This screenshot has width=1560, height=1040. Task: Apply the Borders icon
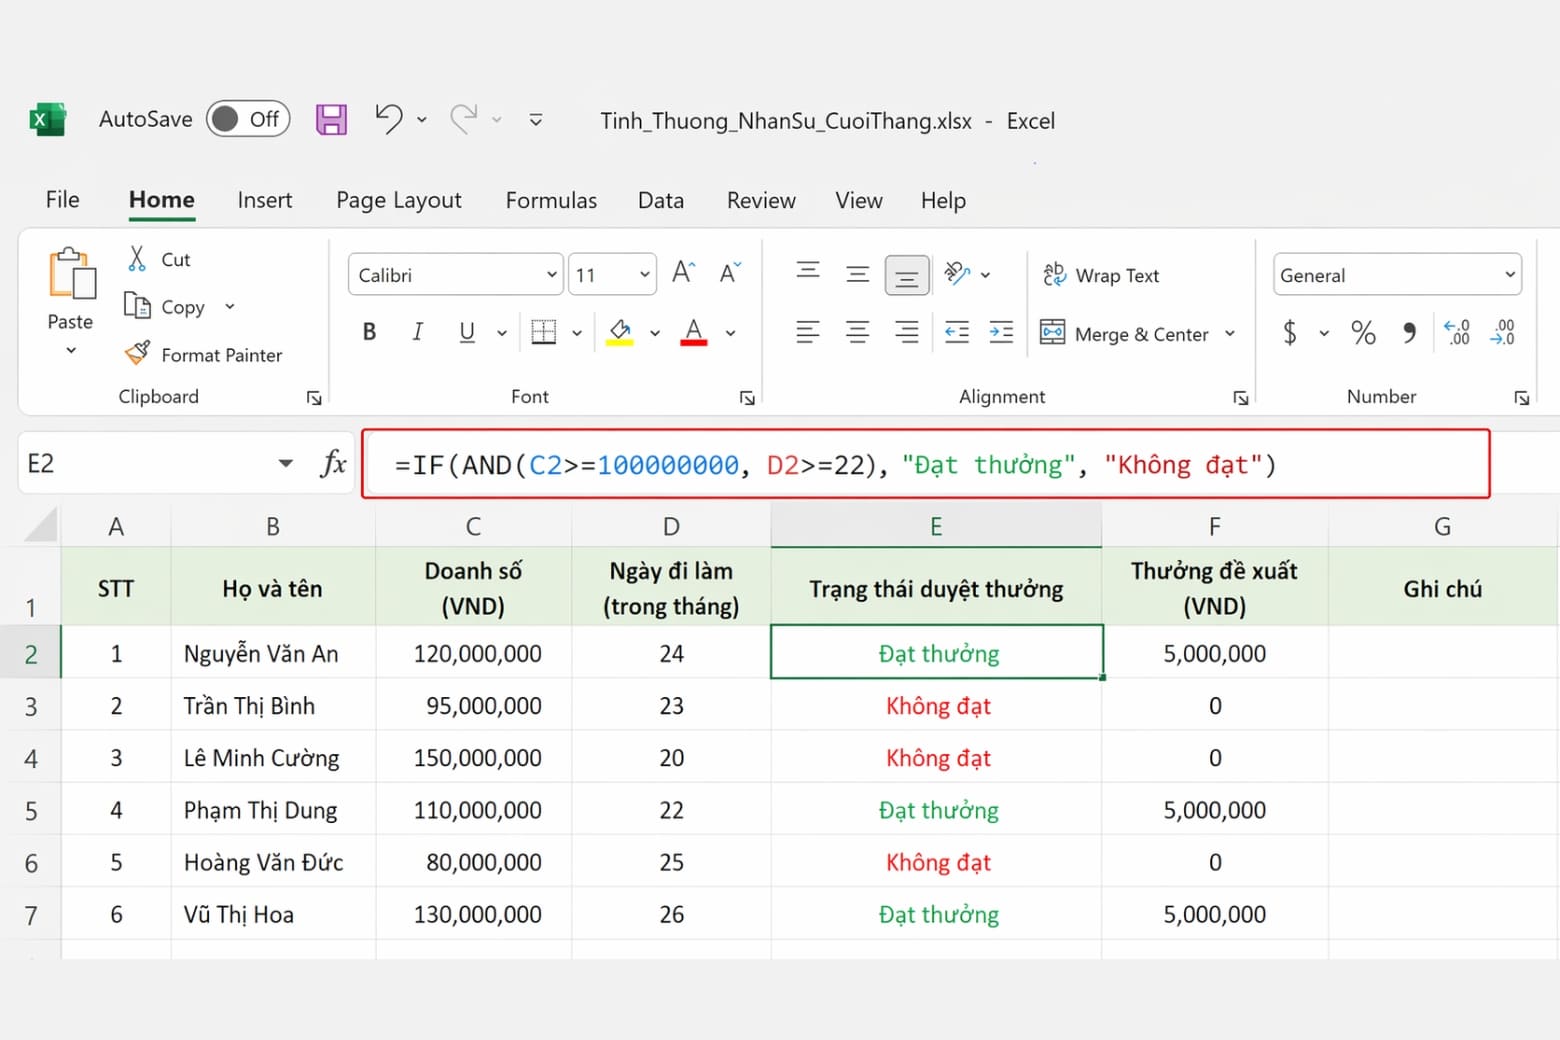point(544,332)
